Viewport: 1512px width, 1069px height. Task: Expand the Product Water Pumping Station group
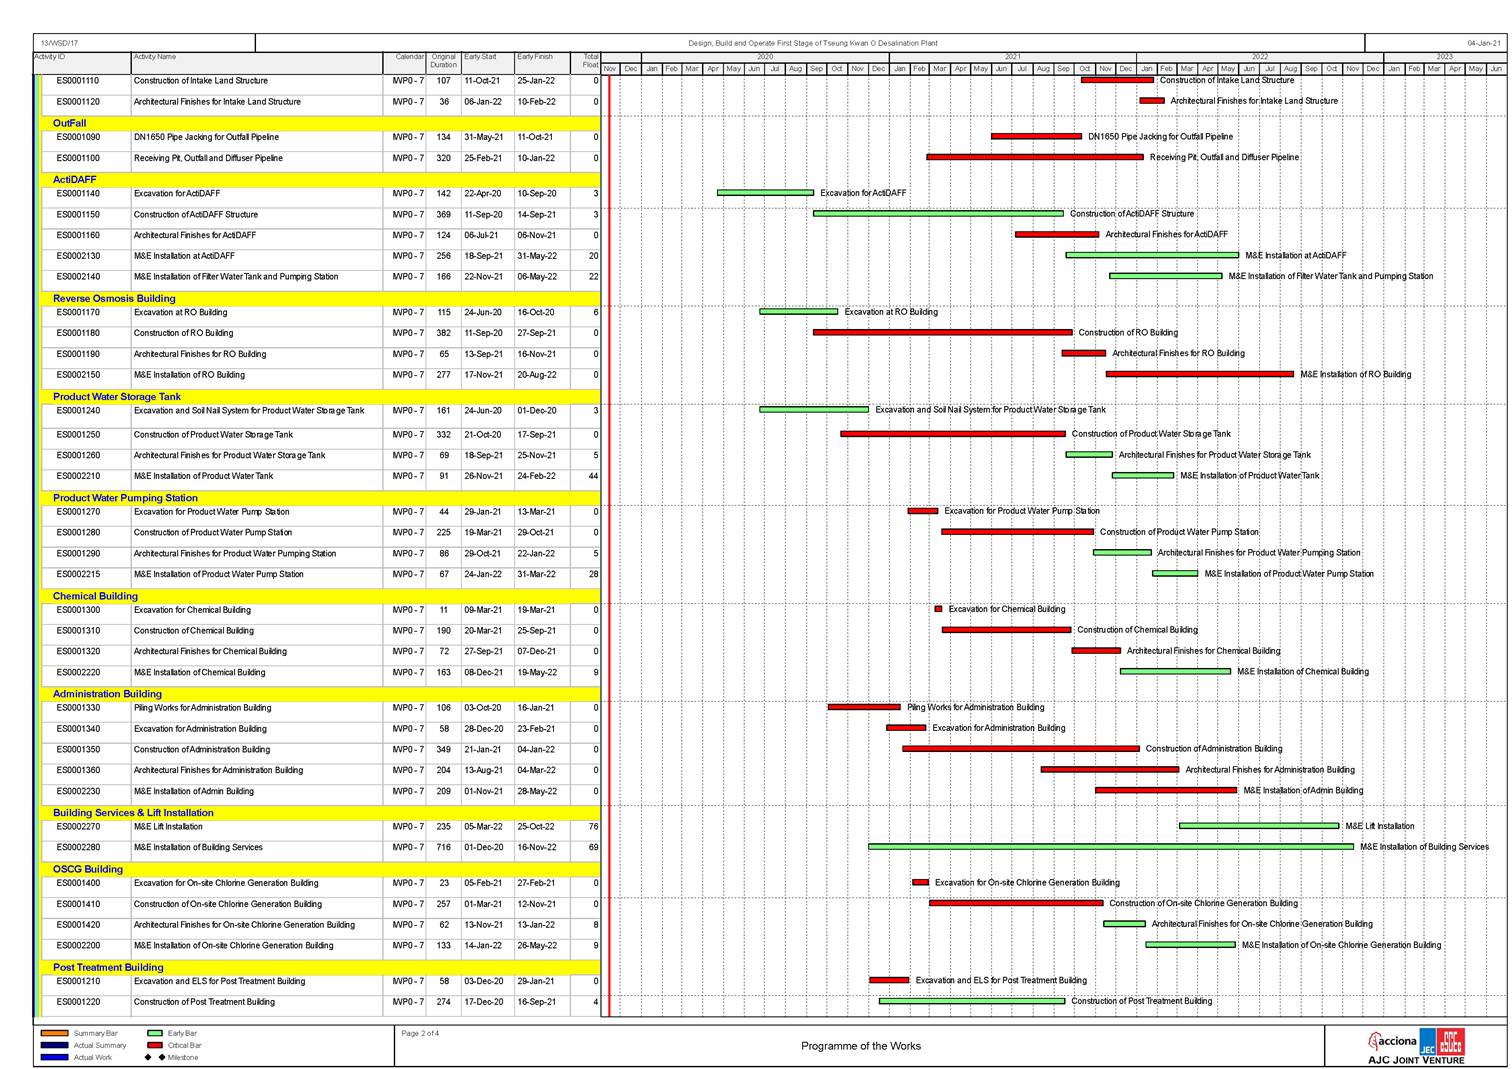coord(125,498)
